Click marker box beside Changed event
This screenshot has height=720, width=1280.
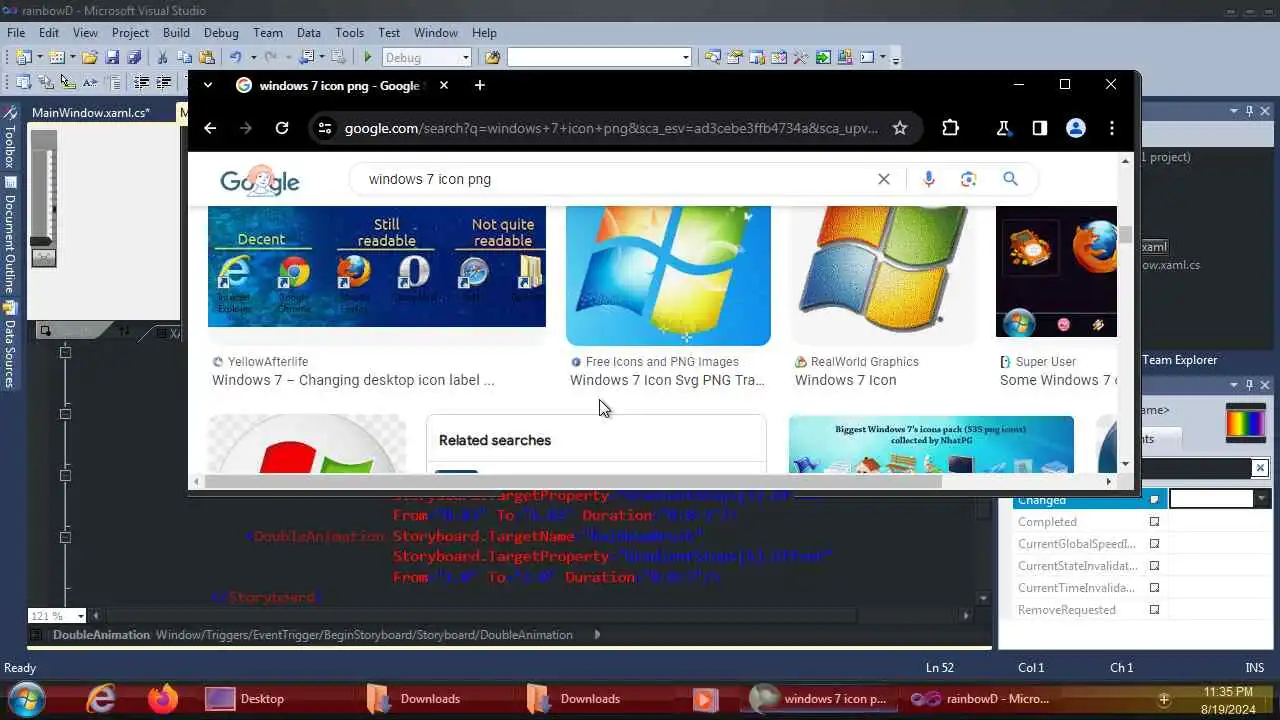tap(1154, 500)
